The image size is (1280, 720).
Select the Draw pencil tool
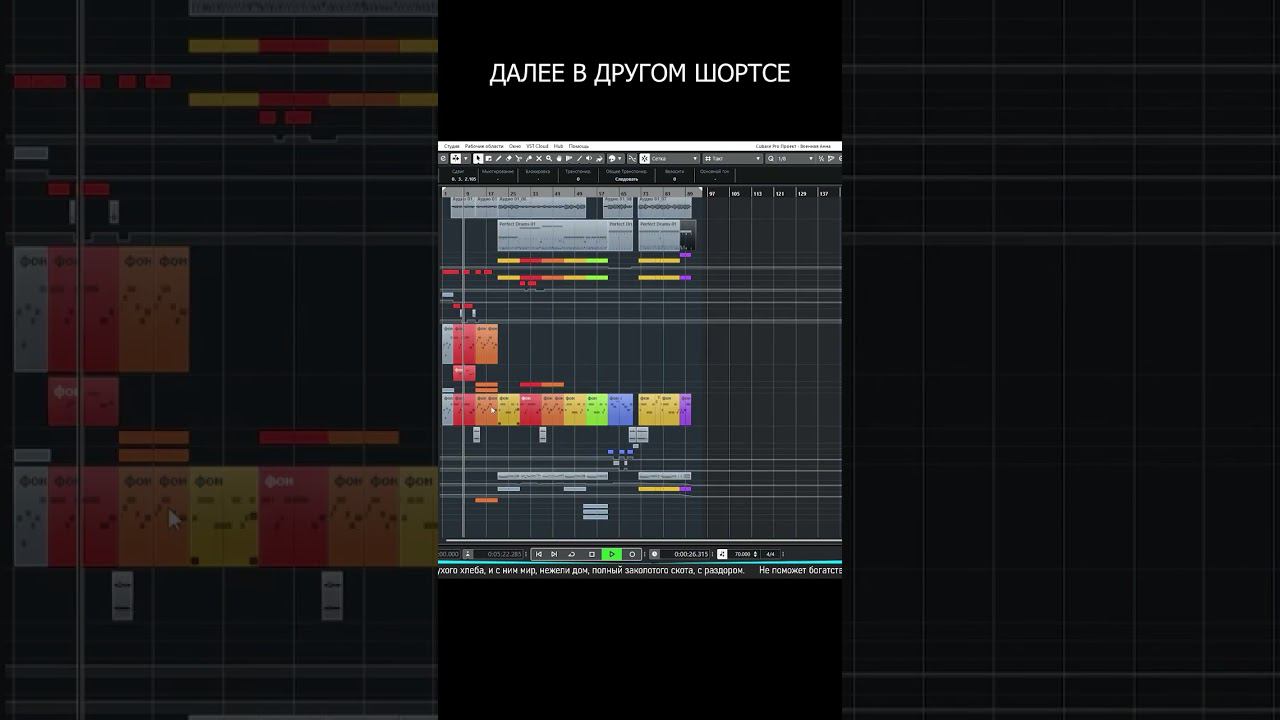coord(499,158)
